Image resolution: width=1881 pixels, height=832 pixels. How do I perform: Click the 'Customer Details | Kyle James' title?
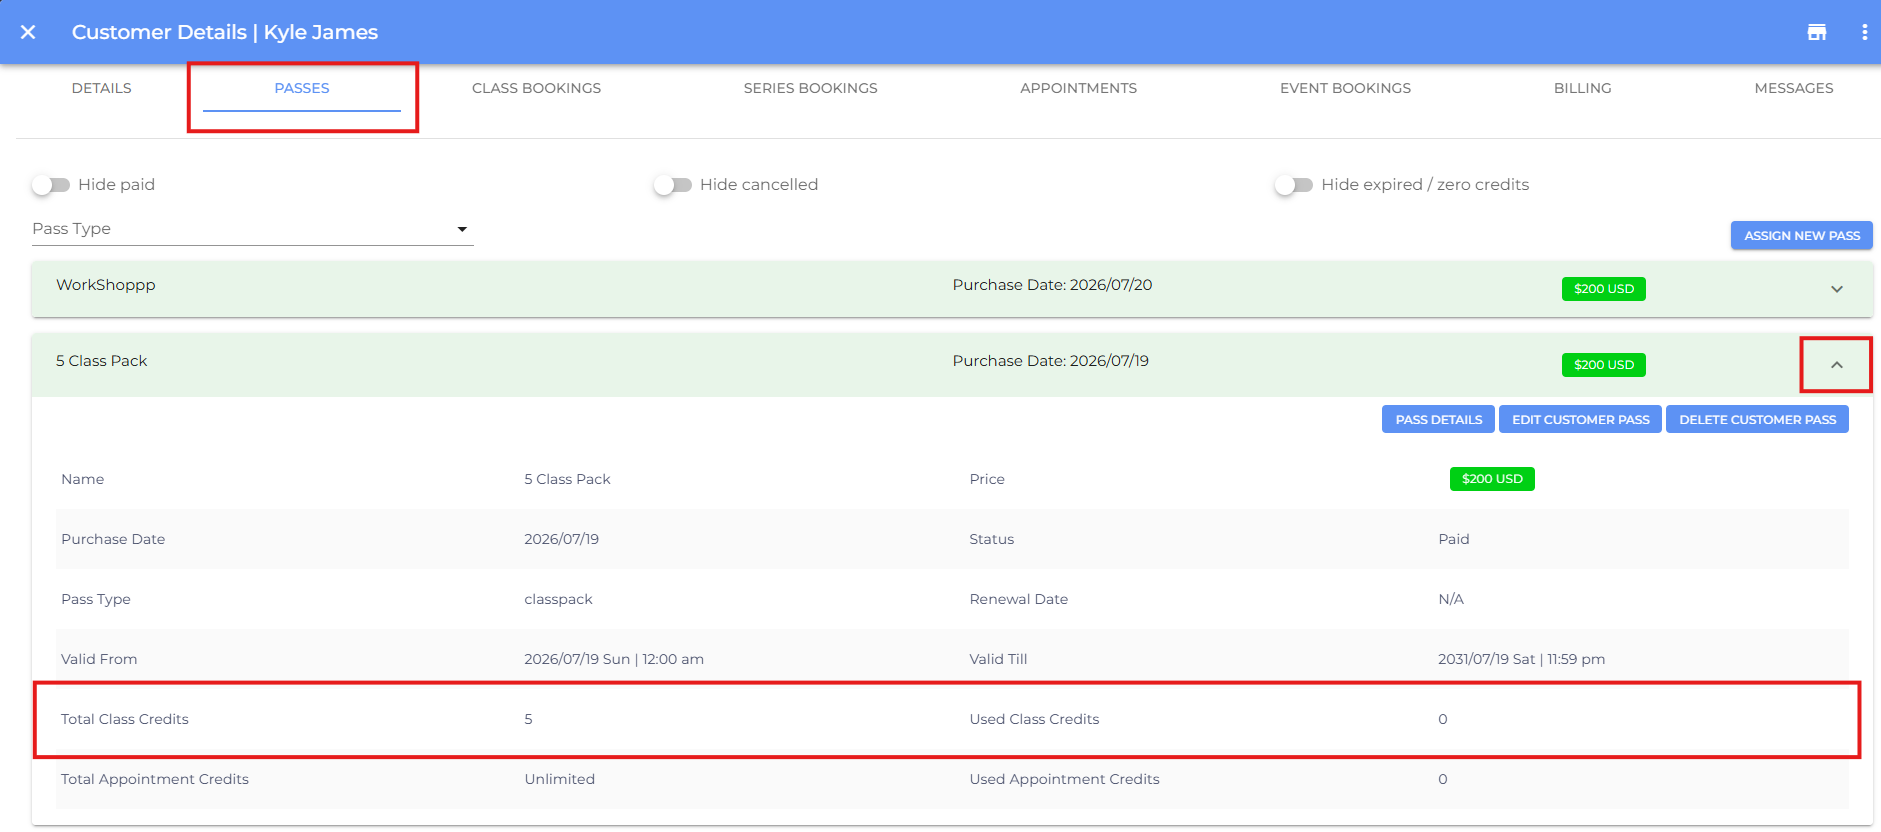point(225,32)
